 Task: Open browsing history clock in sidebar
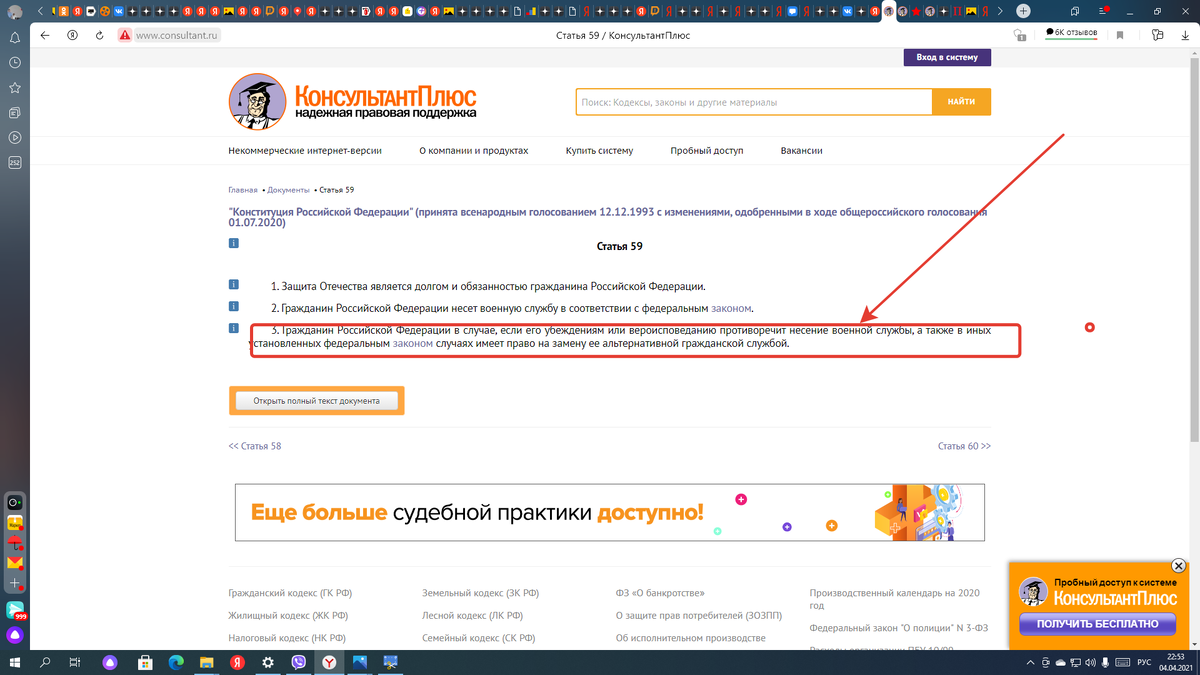(15, 62)
